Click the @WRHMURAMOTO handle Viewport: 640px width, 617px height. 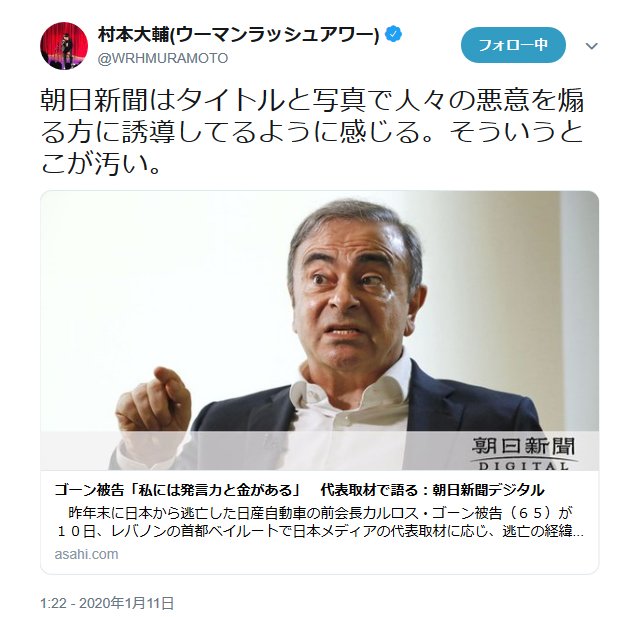pyautogui.click(x=162, y=58)
